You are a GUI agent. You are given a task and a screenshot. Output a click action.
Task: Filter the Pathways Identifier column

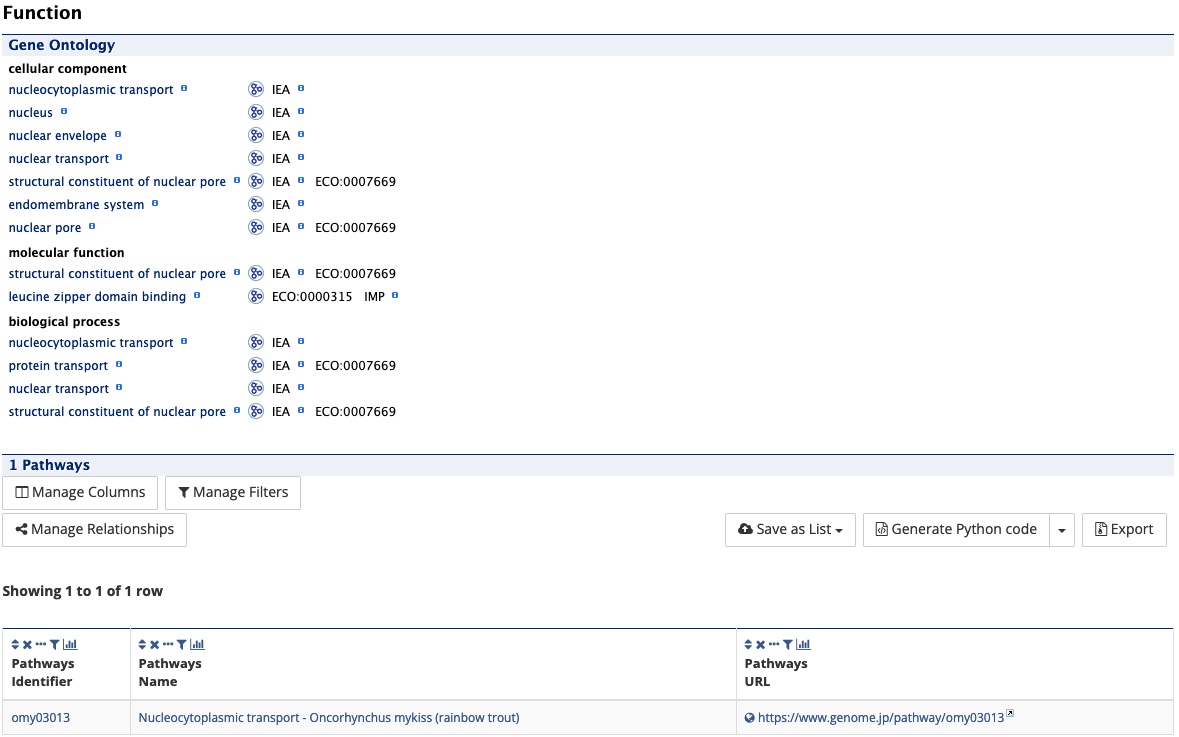point(54,644)
